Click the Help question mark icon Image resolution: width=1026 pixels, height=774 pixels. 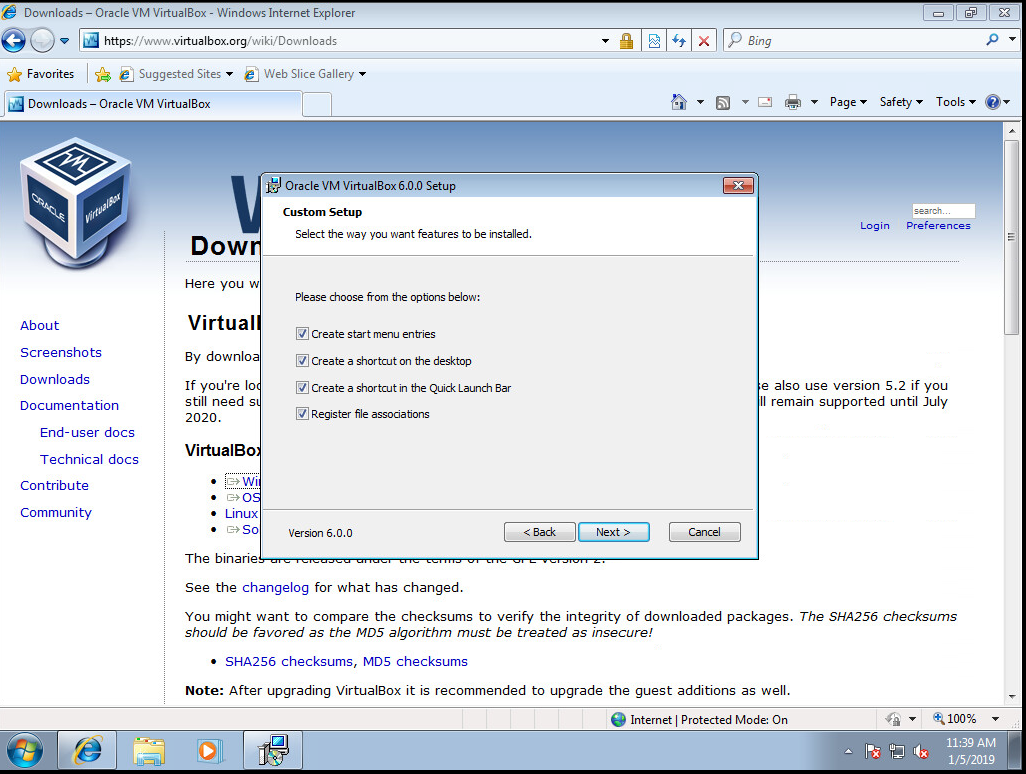[x=993, y=102]
